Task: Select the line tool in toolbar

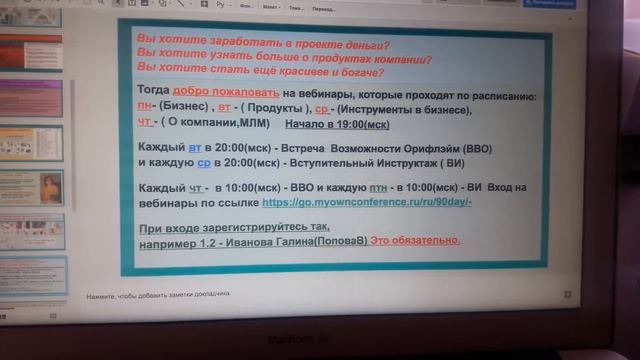Action: click(182, 4)
